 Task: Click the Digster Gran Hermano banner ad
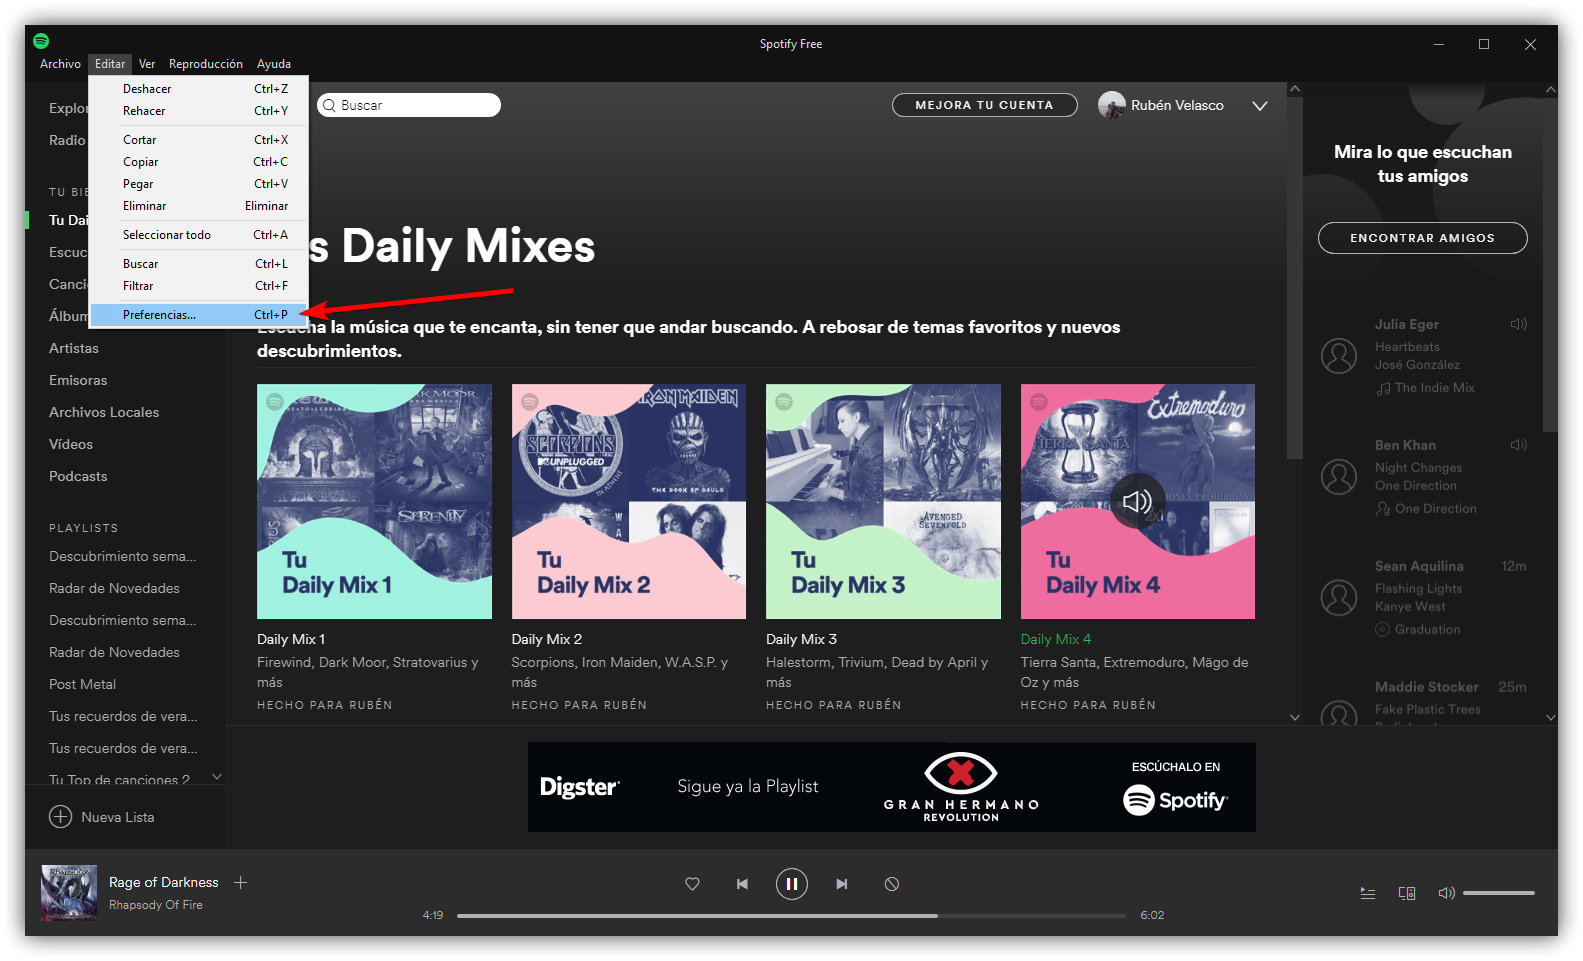(x=892, y=787)
